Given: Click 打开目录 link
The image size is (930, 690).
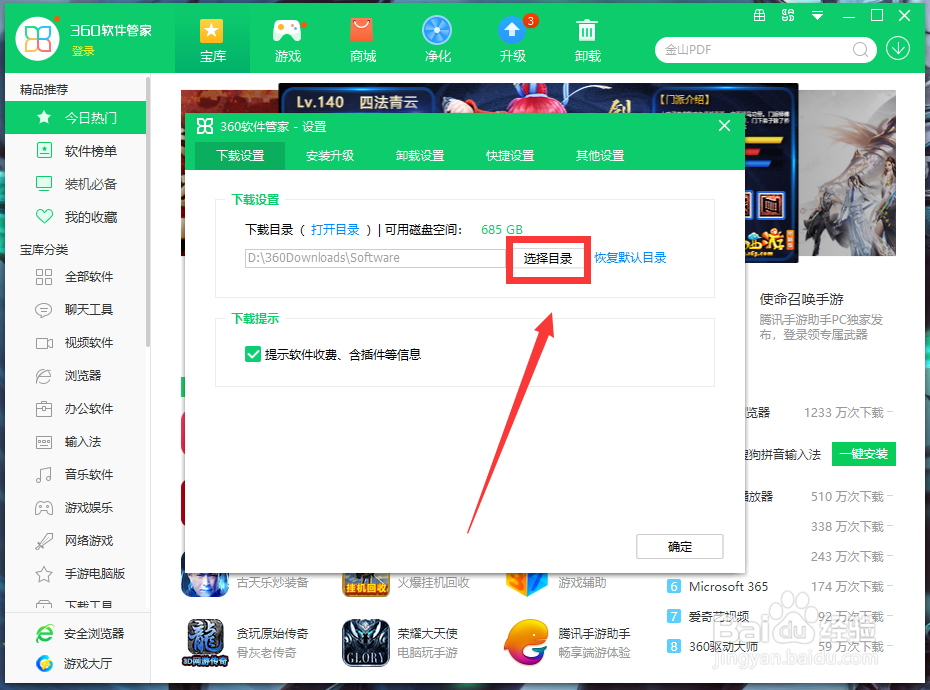Looking at the screenshot, I should click(335, 230).
